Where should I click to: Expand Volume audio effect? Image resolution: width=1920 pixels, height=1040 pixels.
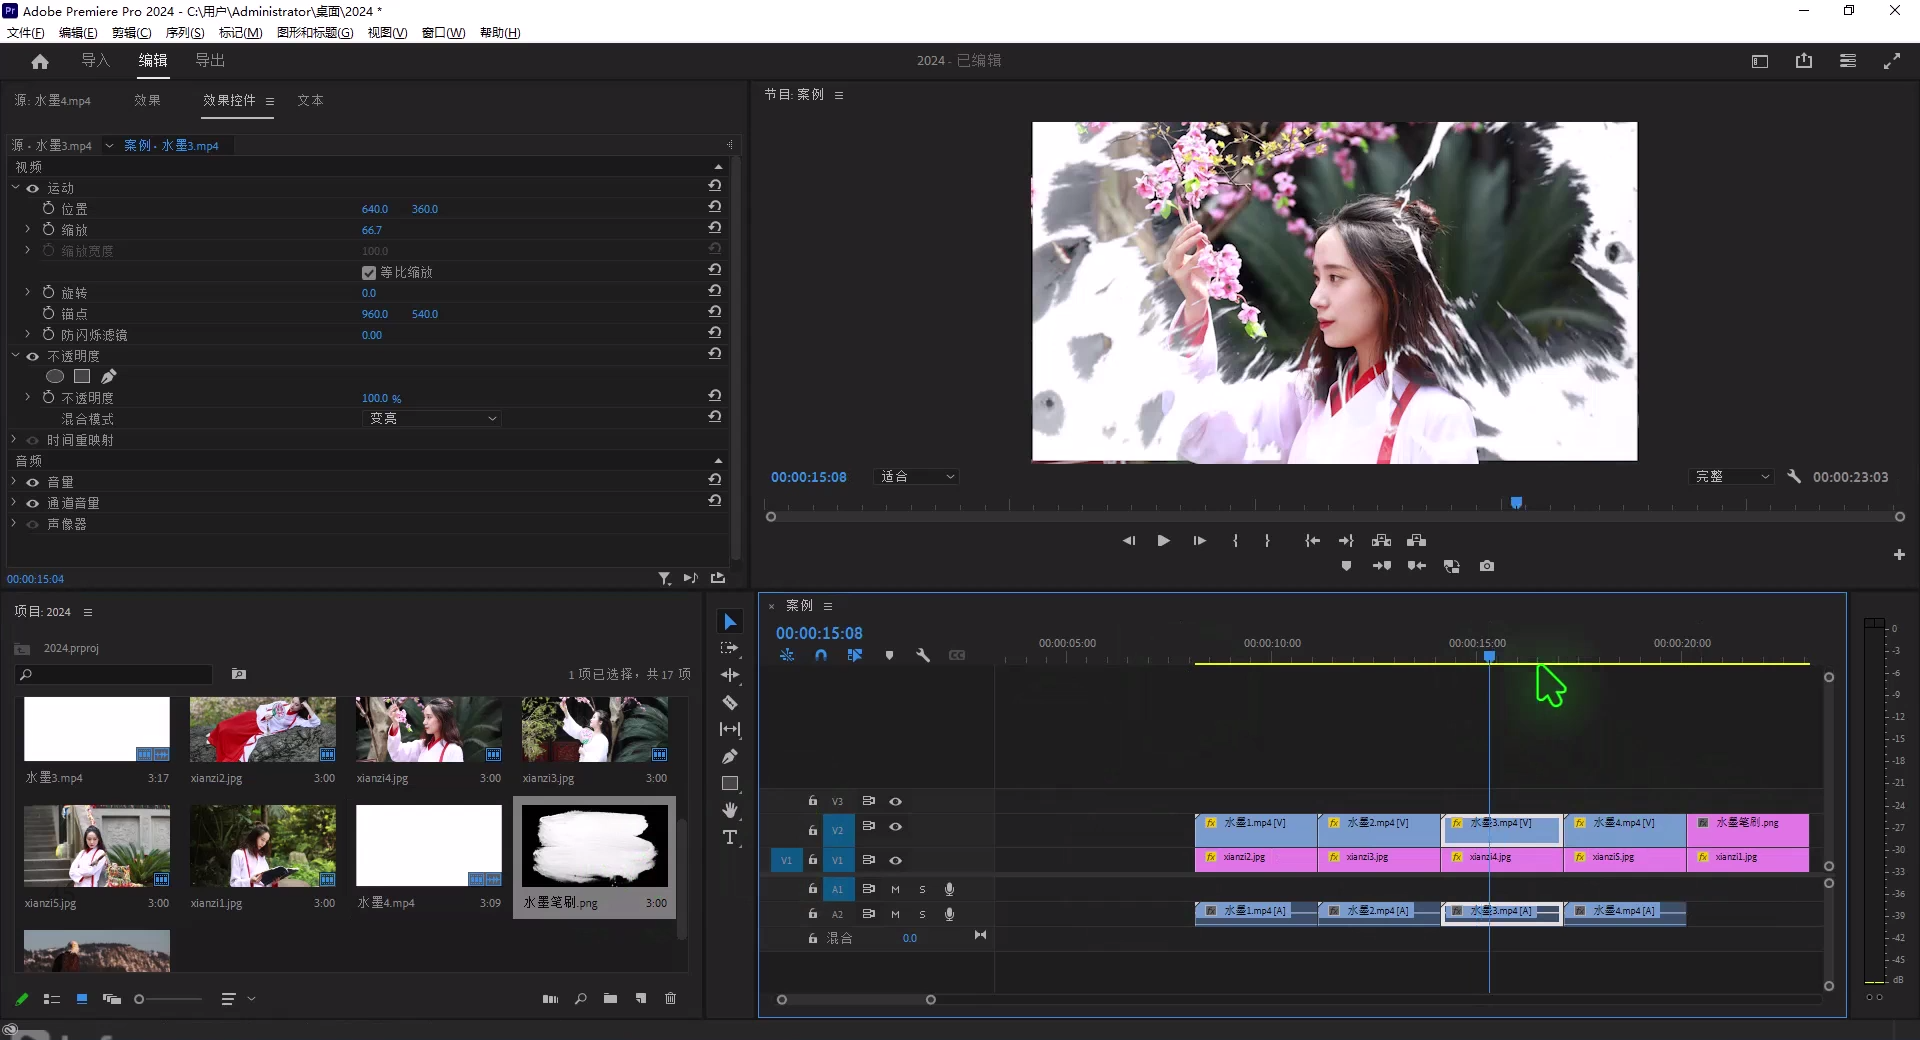[x=14, y=481]
